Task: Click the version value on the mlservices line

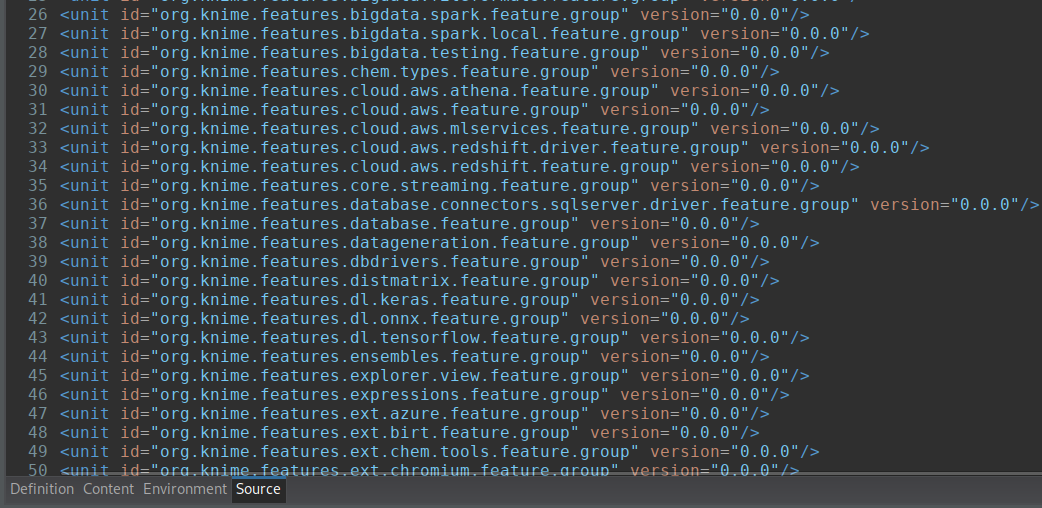Action: pos(825,128)
